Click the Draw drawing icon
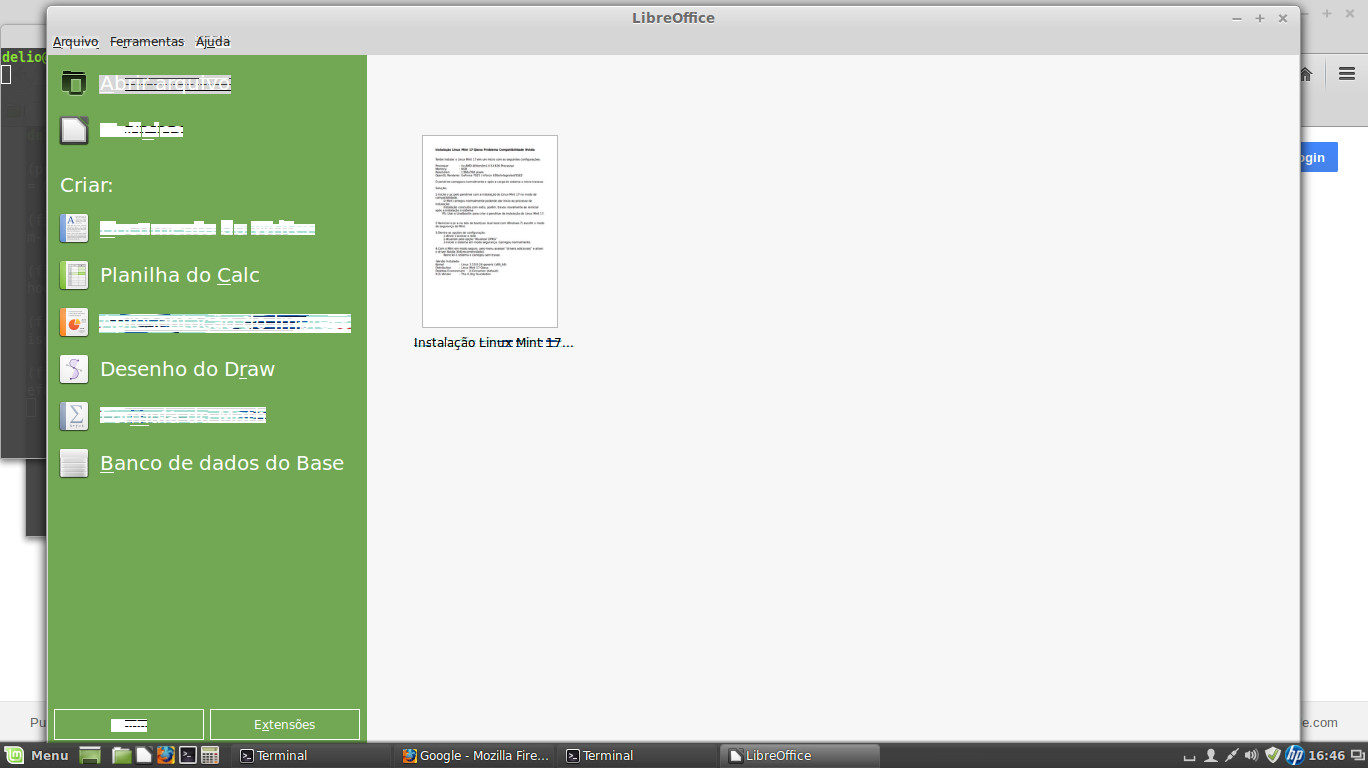The width and height of the screenshot is (1368, 768). pos(74,369)
